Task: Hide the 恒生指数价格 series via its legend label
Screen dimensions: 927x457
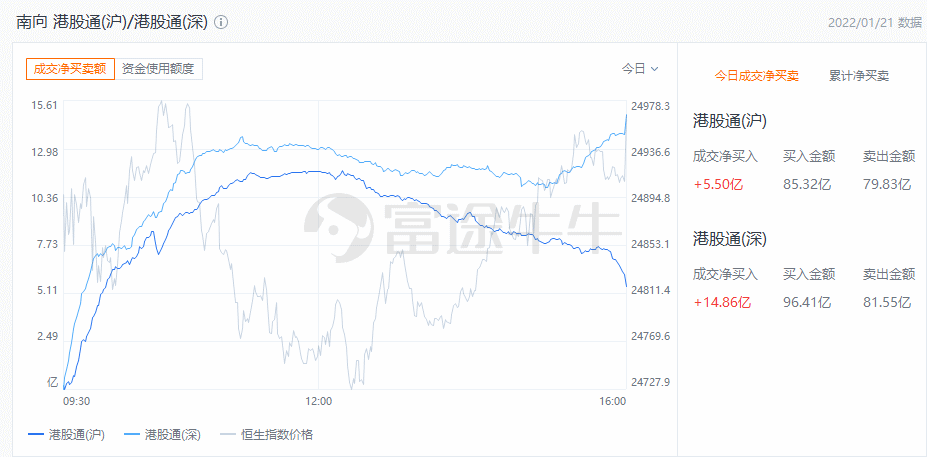Action: pyautogui.click(x=277, y=435)
